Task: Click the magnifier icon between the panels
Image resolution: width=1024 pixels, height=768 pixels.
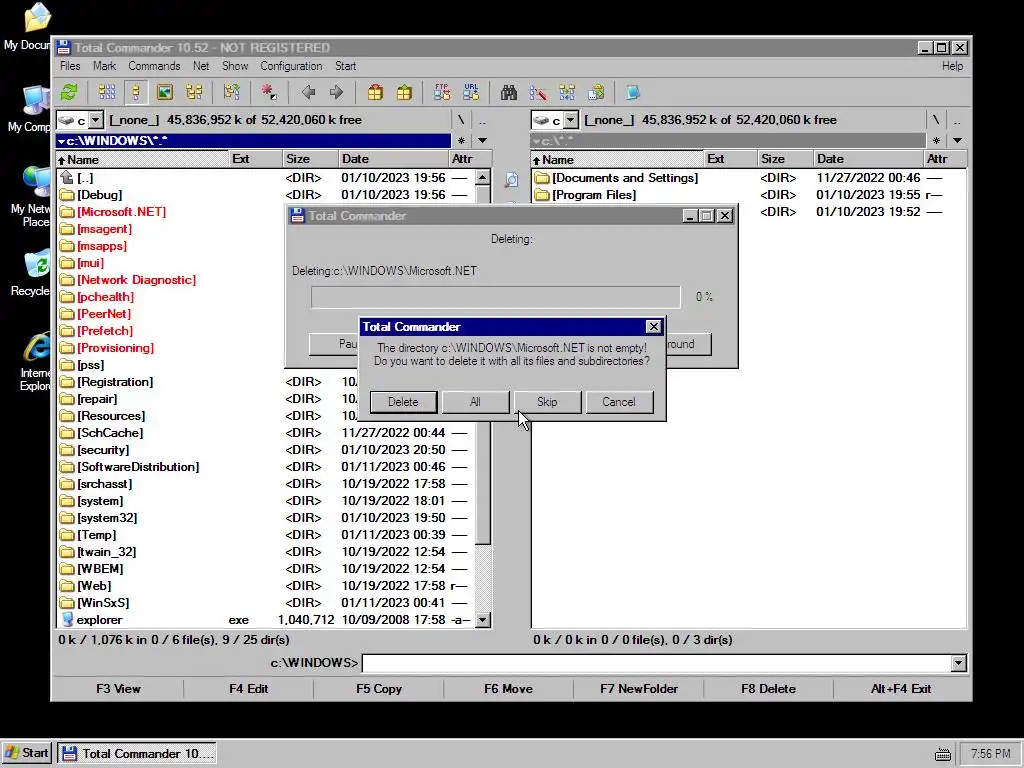Action: (x=511, y=180)
